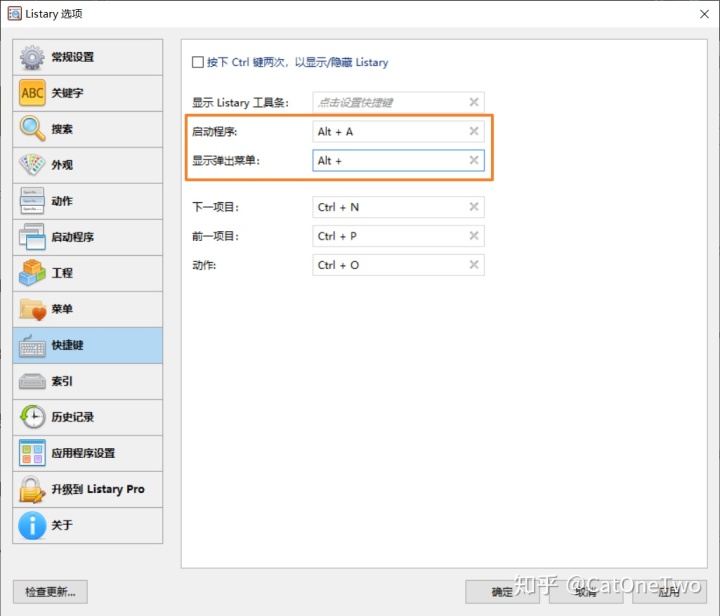Clear the 启动程序 Alt + A hotkey
This screenshot has height=616, width=720.
474,131
